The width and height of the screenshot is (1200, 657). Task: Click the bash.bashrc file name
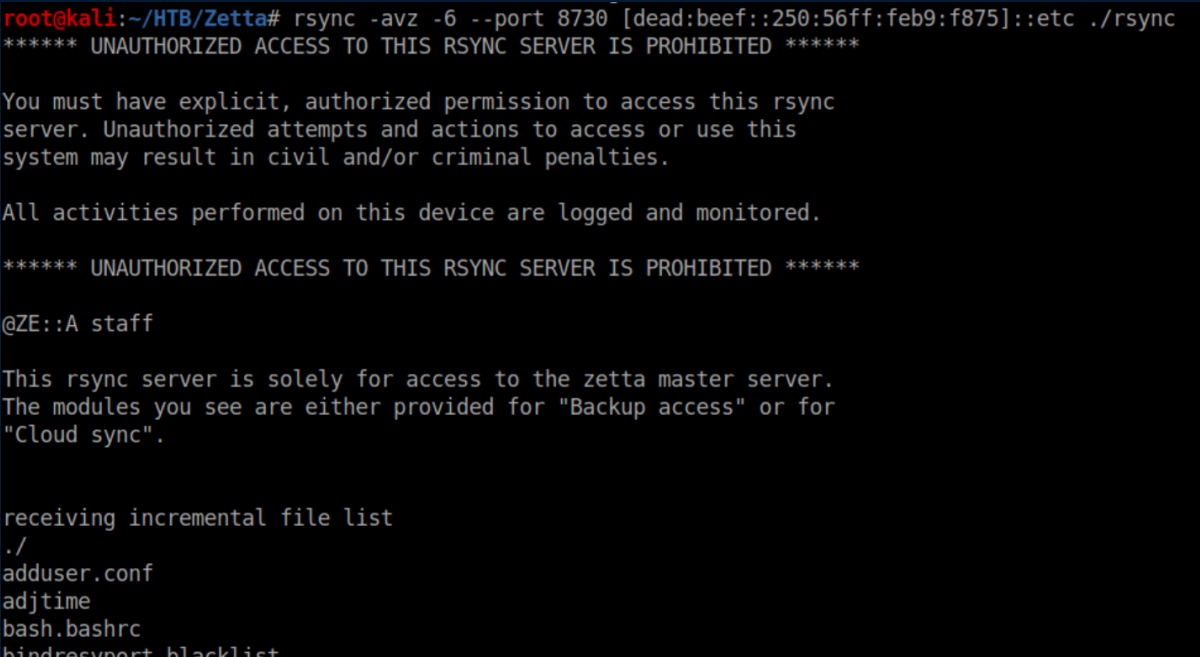[x=72, y=629]
